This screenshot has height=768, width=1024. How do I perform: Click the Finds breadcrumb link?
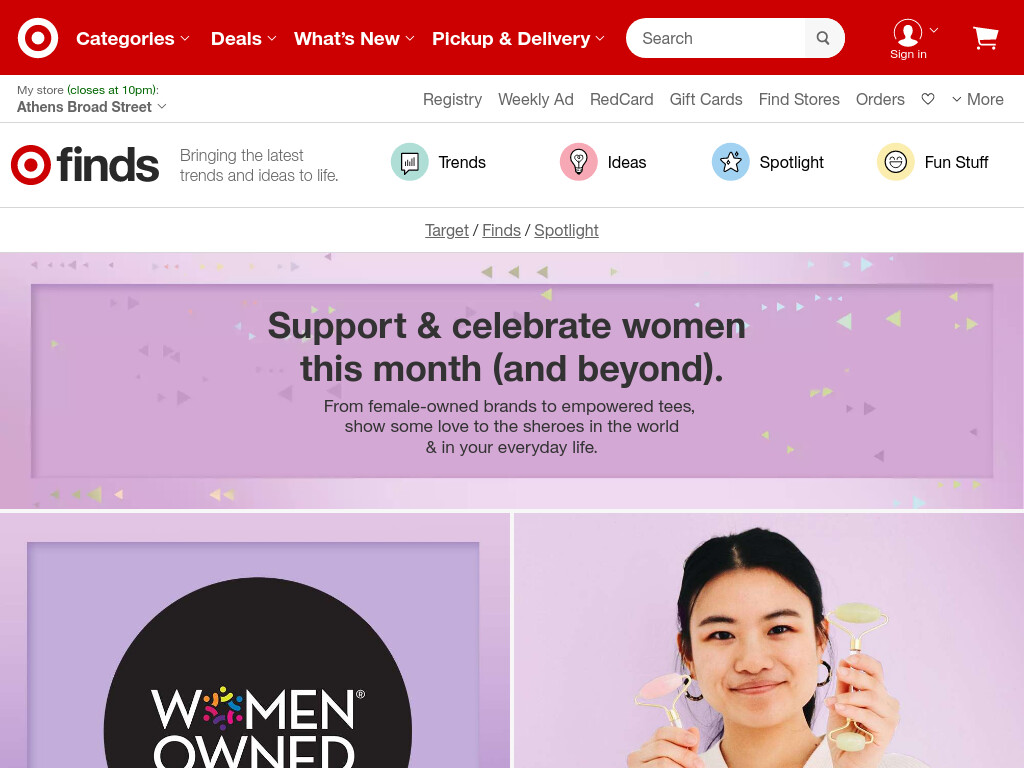[x=501, y=231]
